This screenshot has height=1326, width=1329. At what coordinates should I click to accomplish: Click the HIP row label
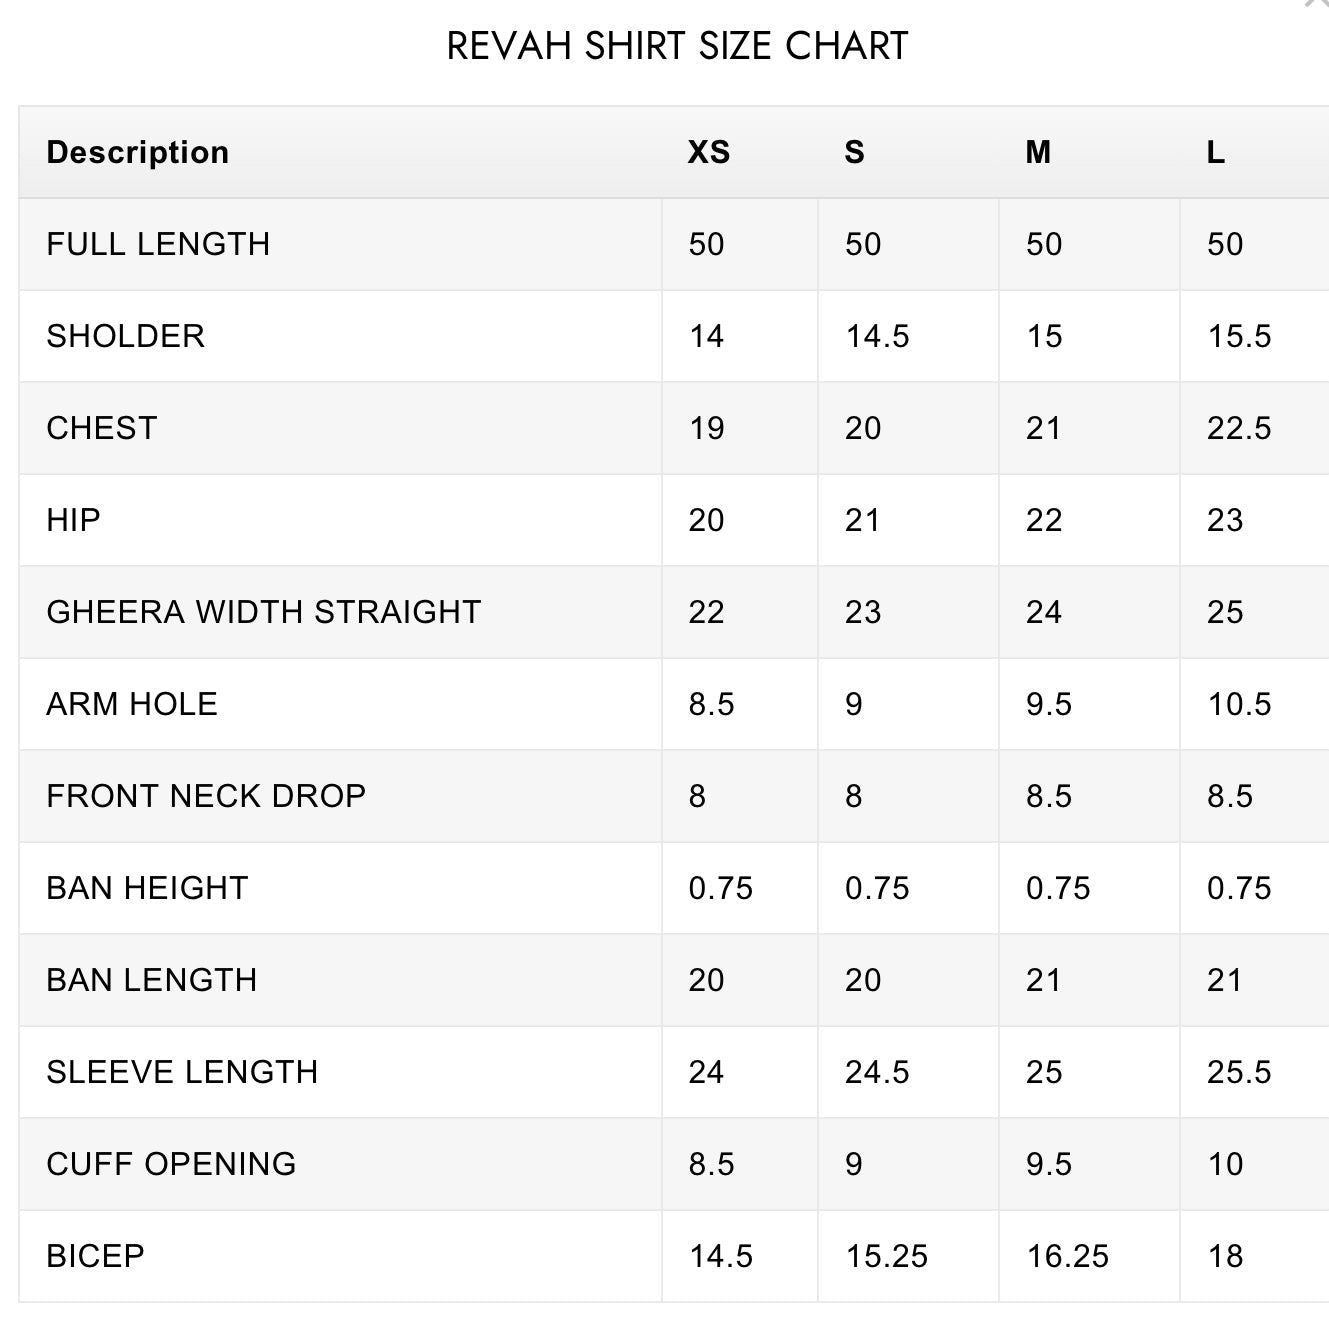[x=74, y=520]
